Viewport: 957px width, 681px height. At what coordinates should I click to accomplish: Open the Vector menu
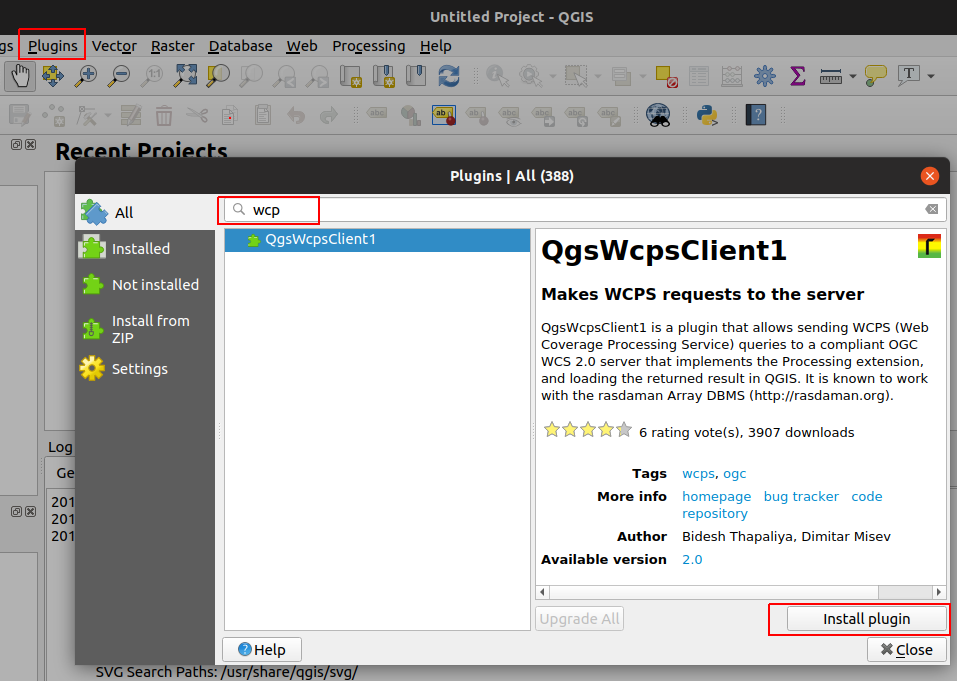pyautogui.click(x=114, y=46)
